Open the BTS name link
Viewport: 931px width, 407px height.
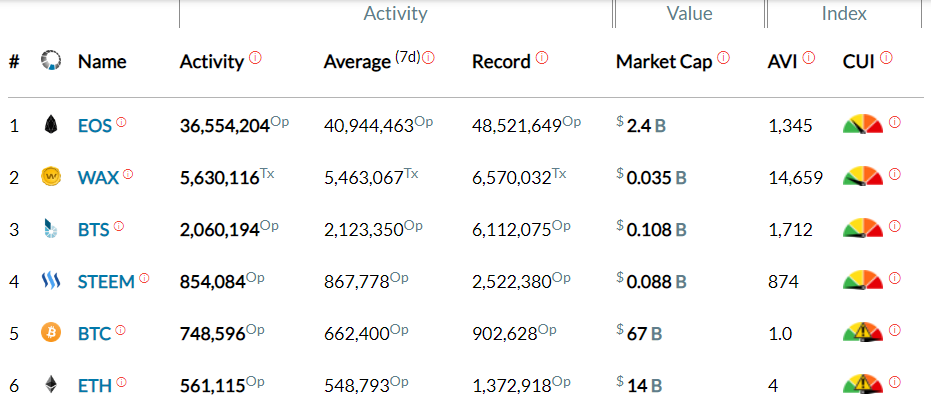(x=94, y=230)
